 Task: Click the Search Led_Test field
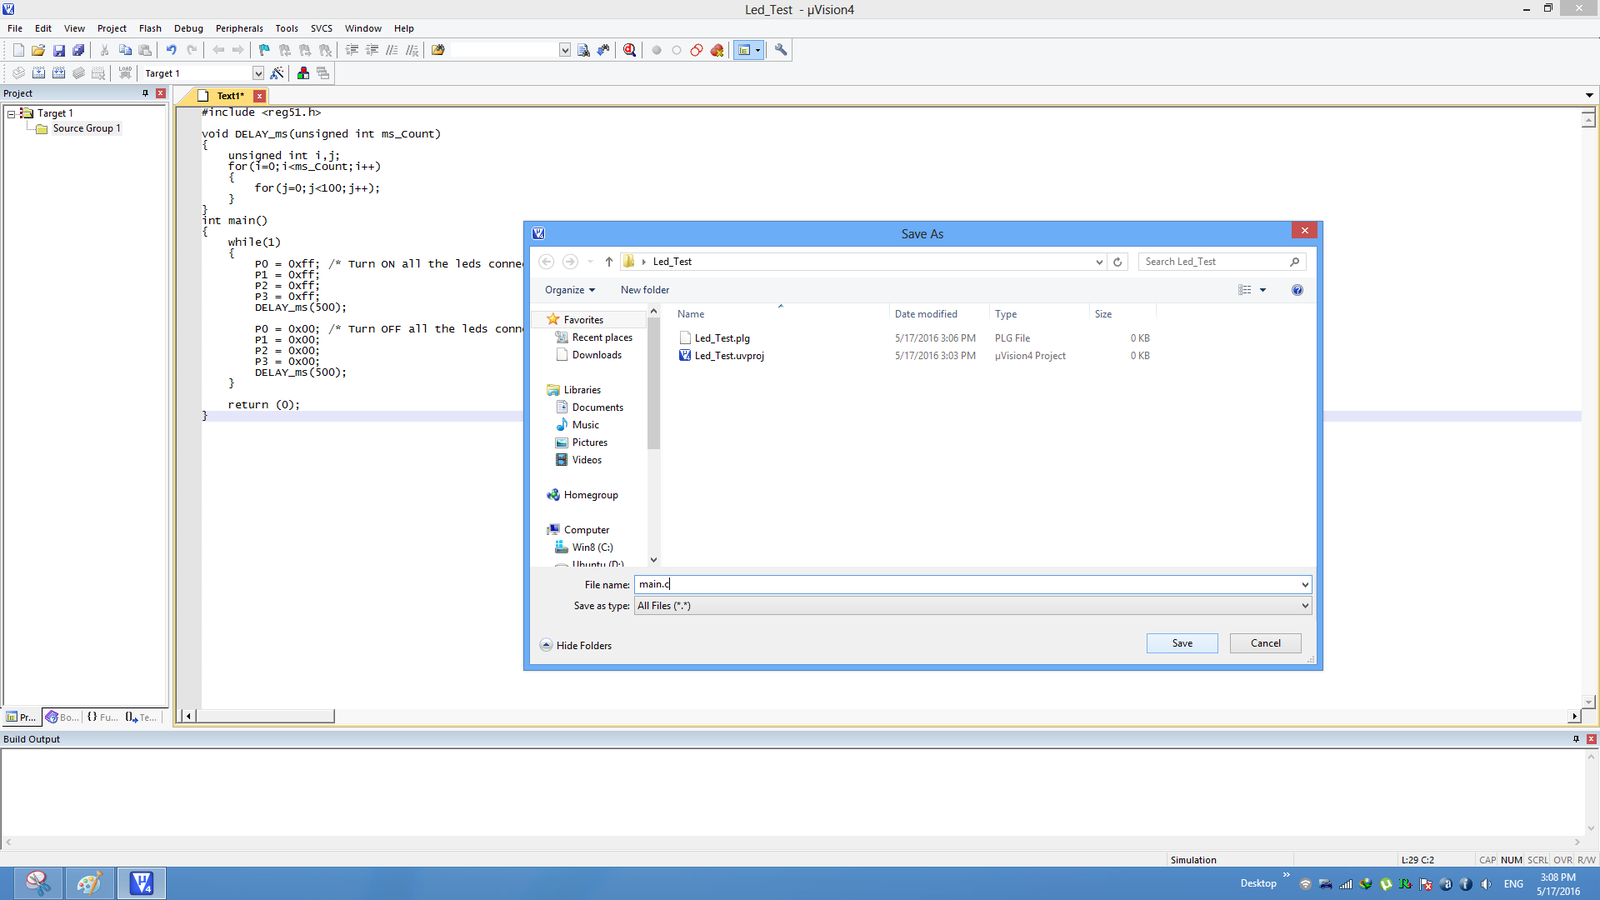[x=1222, y=262]
